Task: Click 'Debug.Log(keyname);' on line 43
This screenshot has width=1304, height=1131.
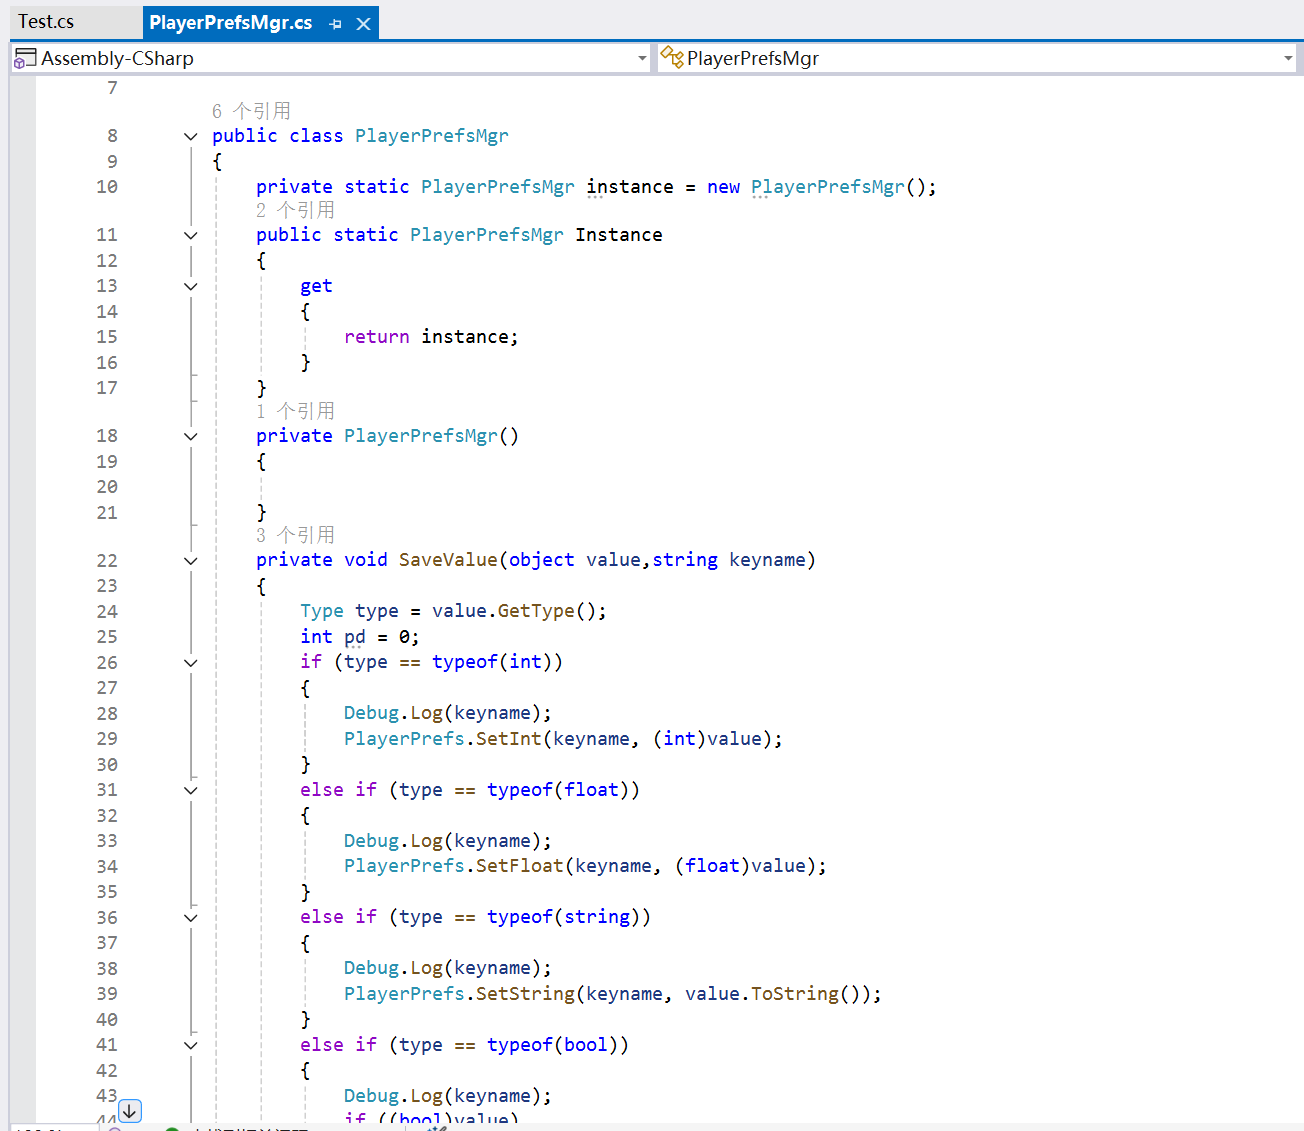Action: [x=448, y=1096]
